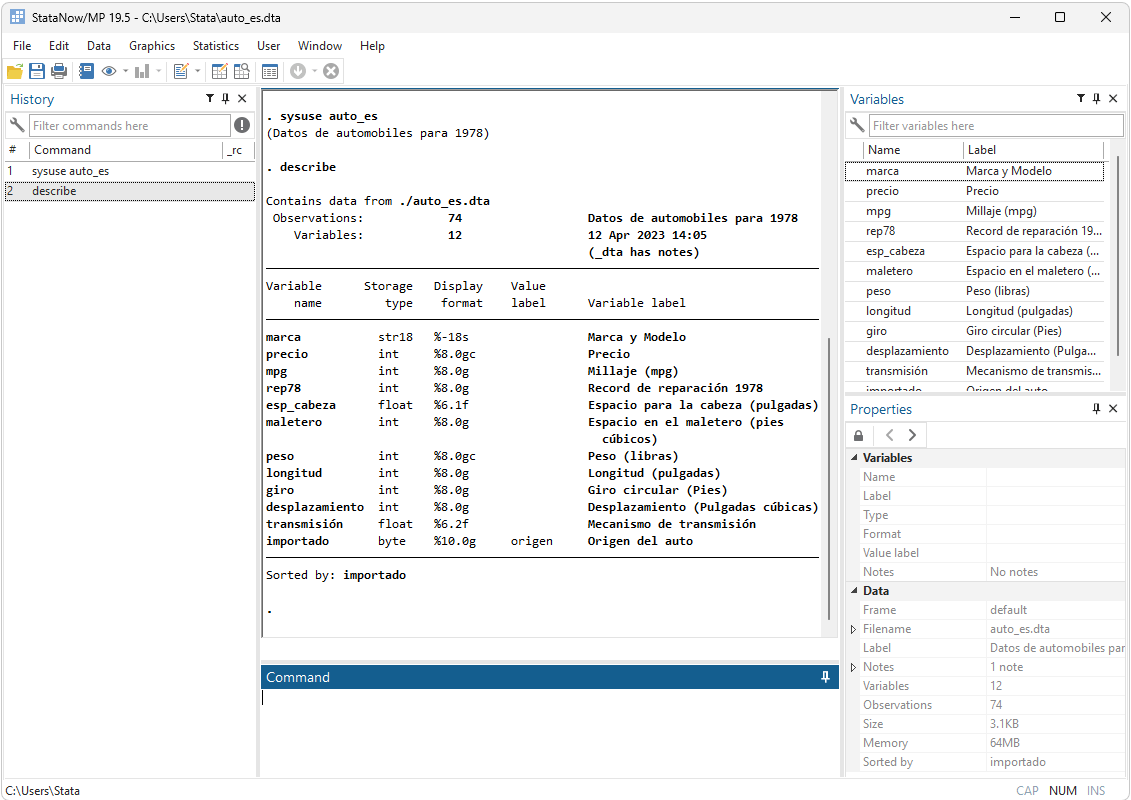Toggle auto-hide pin on the Properties panel

1096,409
